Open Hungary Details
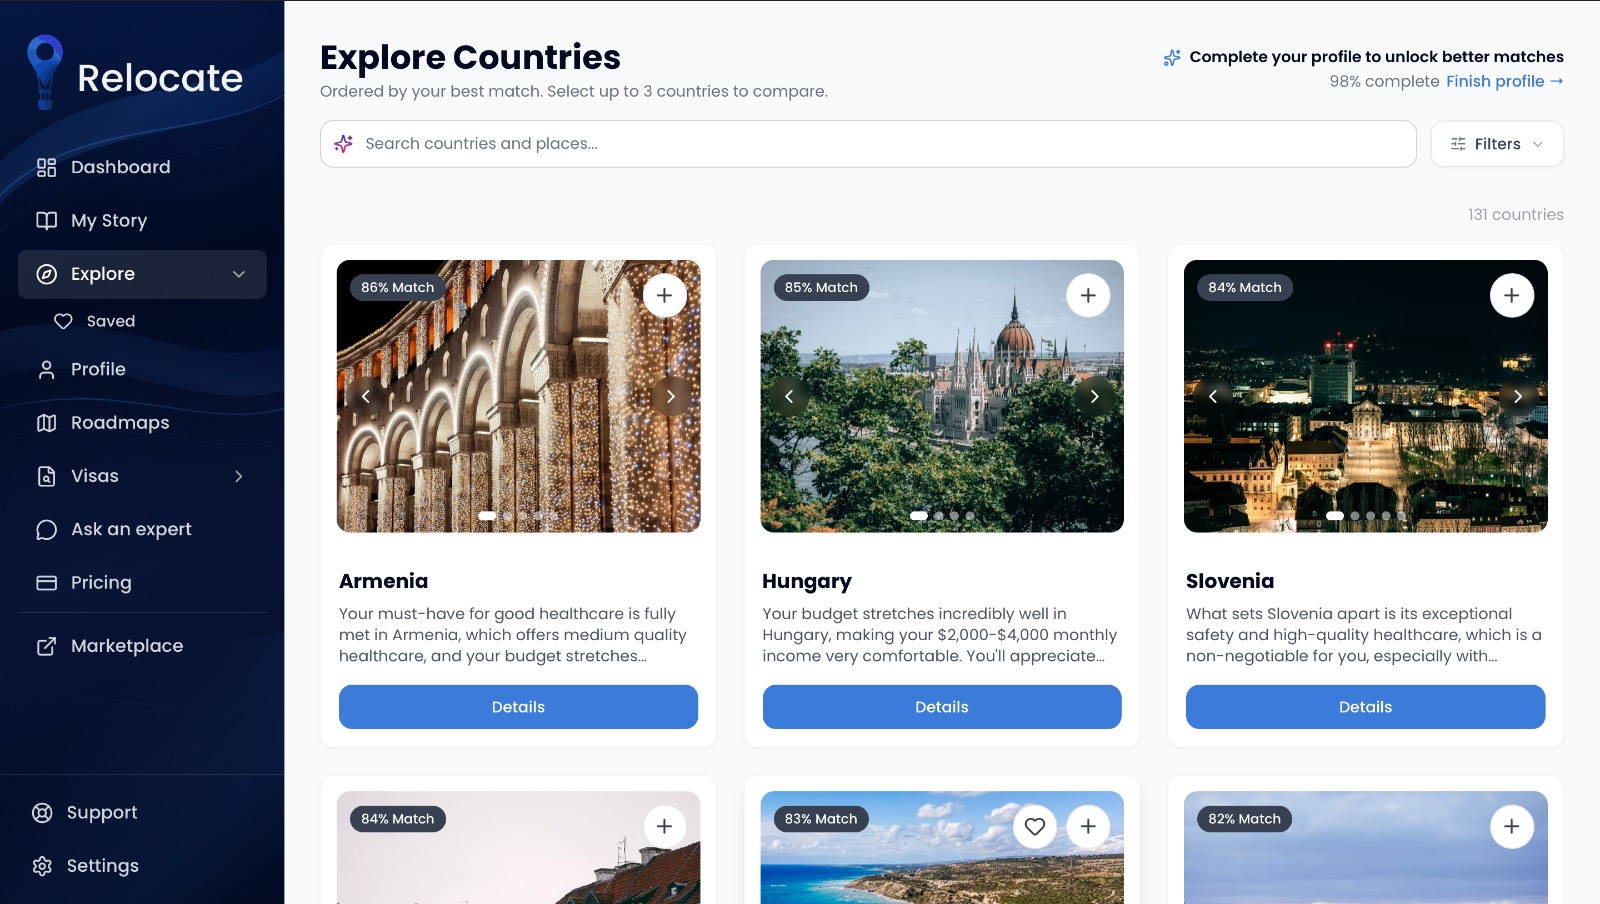The image size is (1600, 904). coord(942,707)
